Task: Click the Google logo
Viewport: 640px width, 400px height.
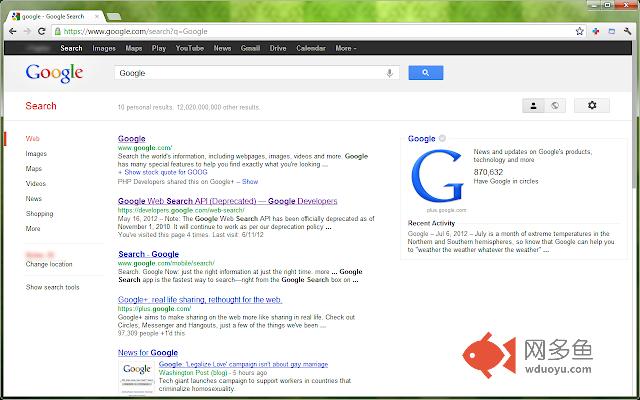Action: point(54,73)
